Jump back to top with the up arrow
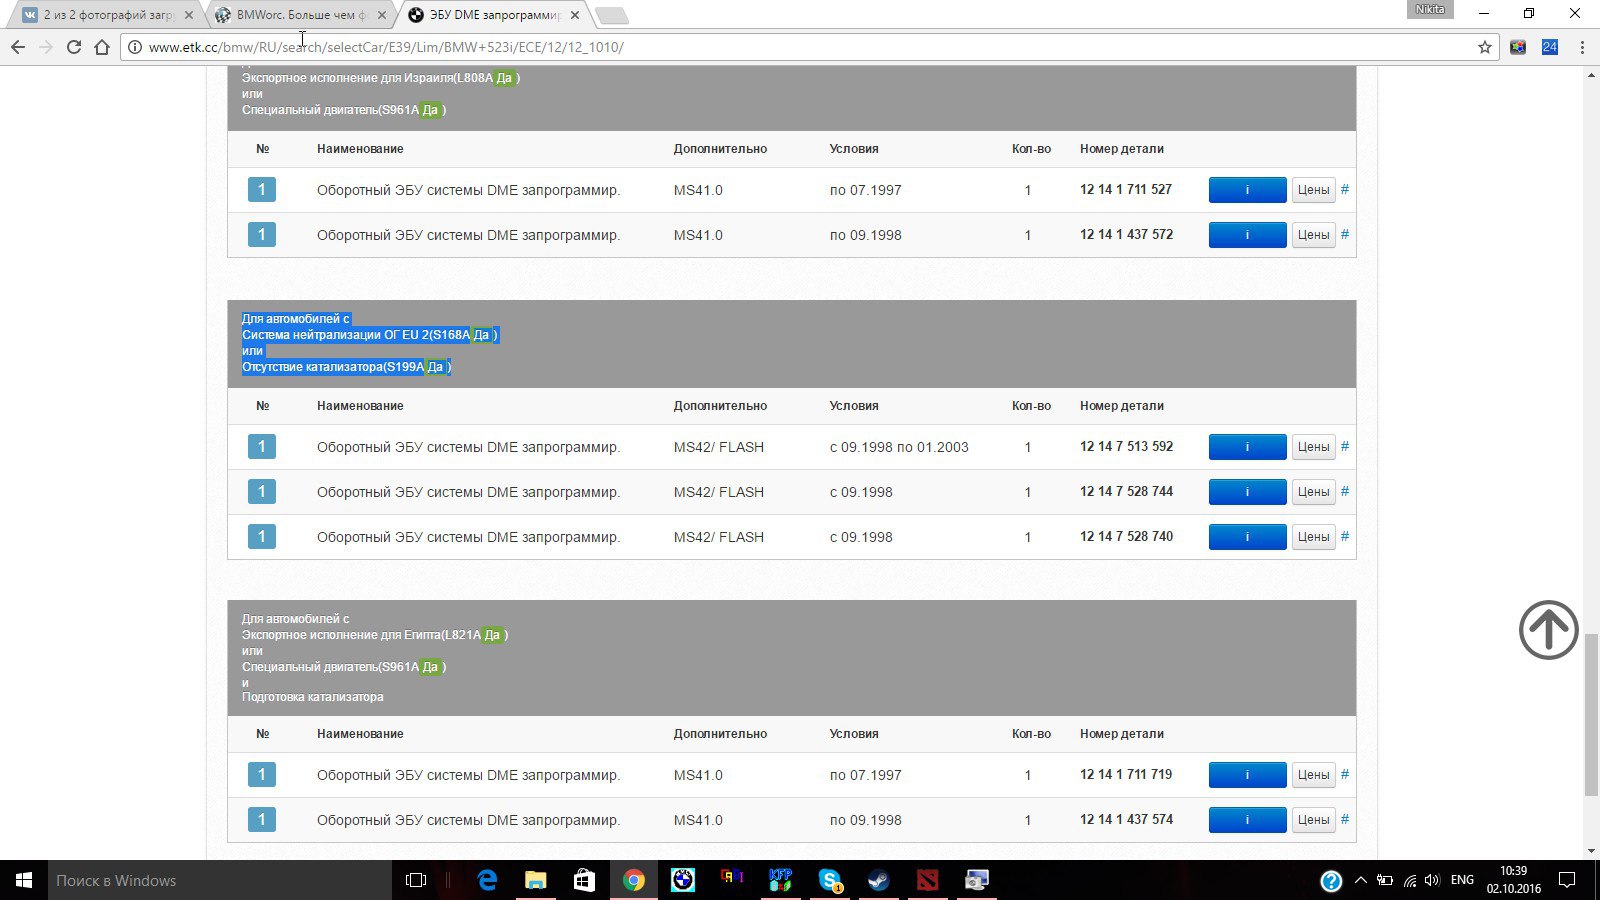 pos(1549,630)
